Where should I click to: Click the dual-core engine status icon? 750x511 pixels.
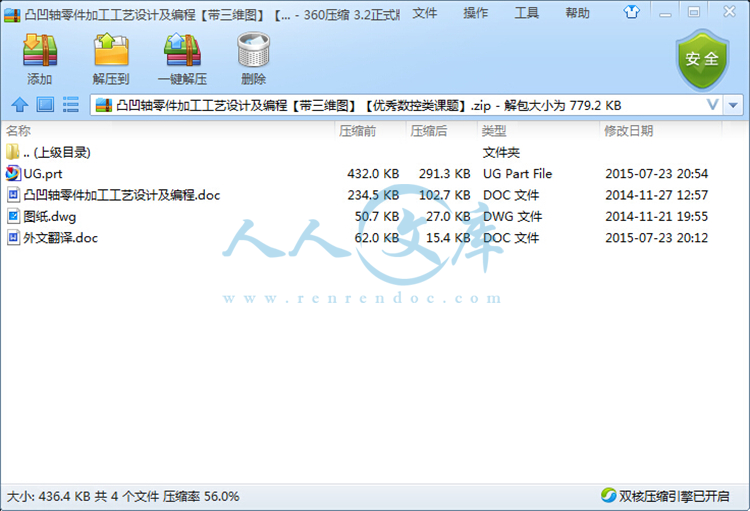pos(608,496)
